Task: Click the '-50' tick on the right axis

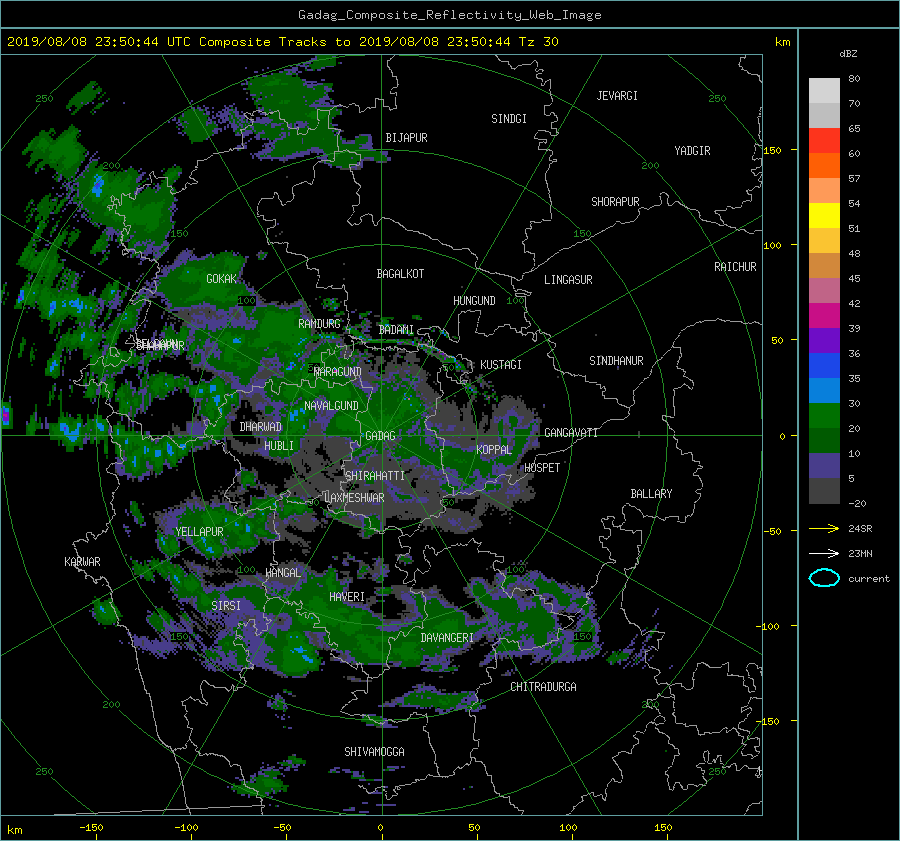Action: [772, 531]
